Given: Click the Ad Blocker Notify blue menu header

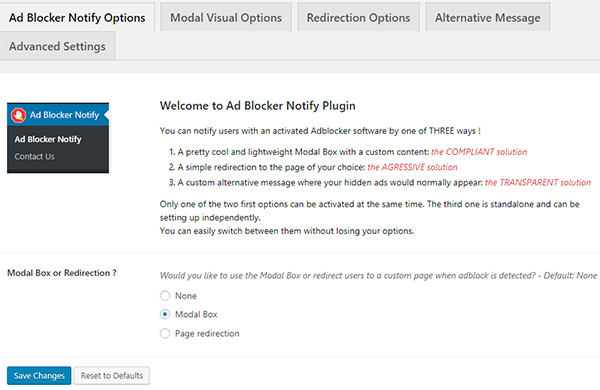Looking at the screenshot, I should click(x=58, y=114).
